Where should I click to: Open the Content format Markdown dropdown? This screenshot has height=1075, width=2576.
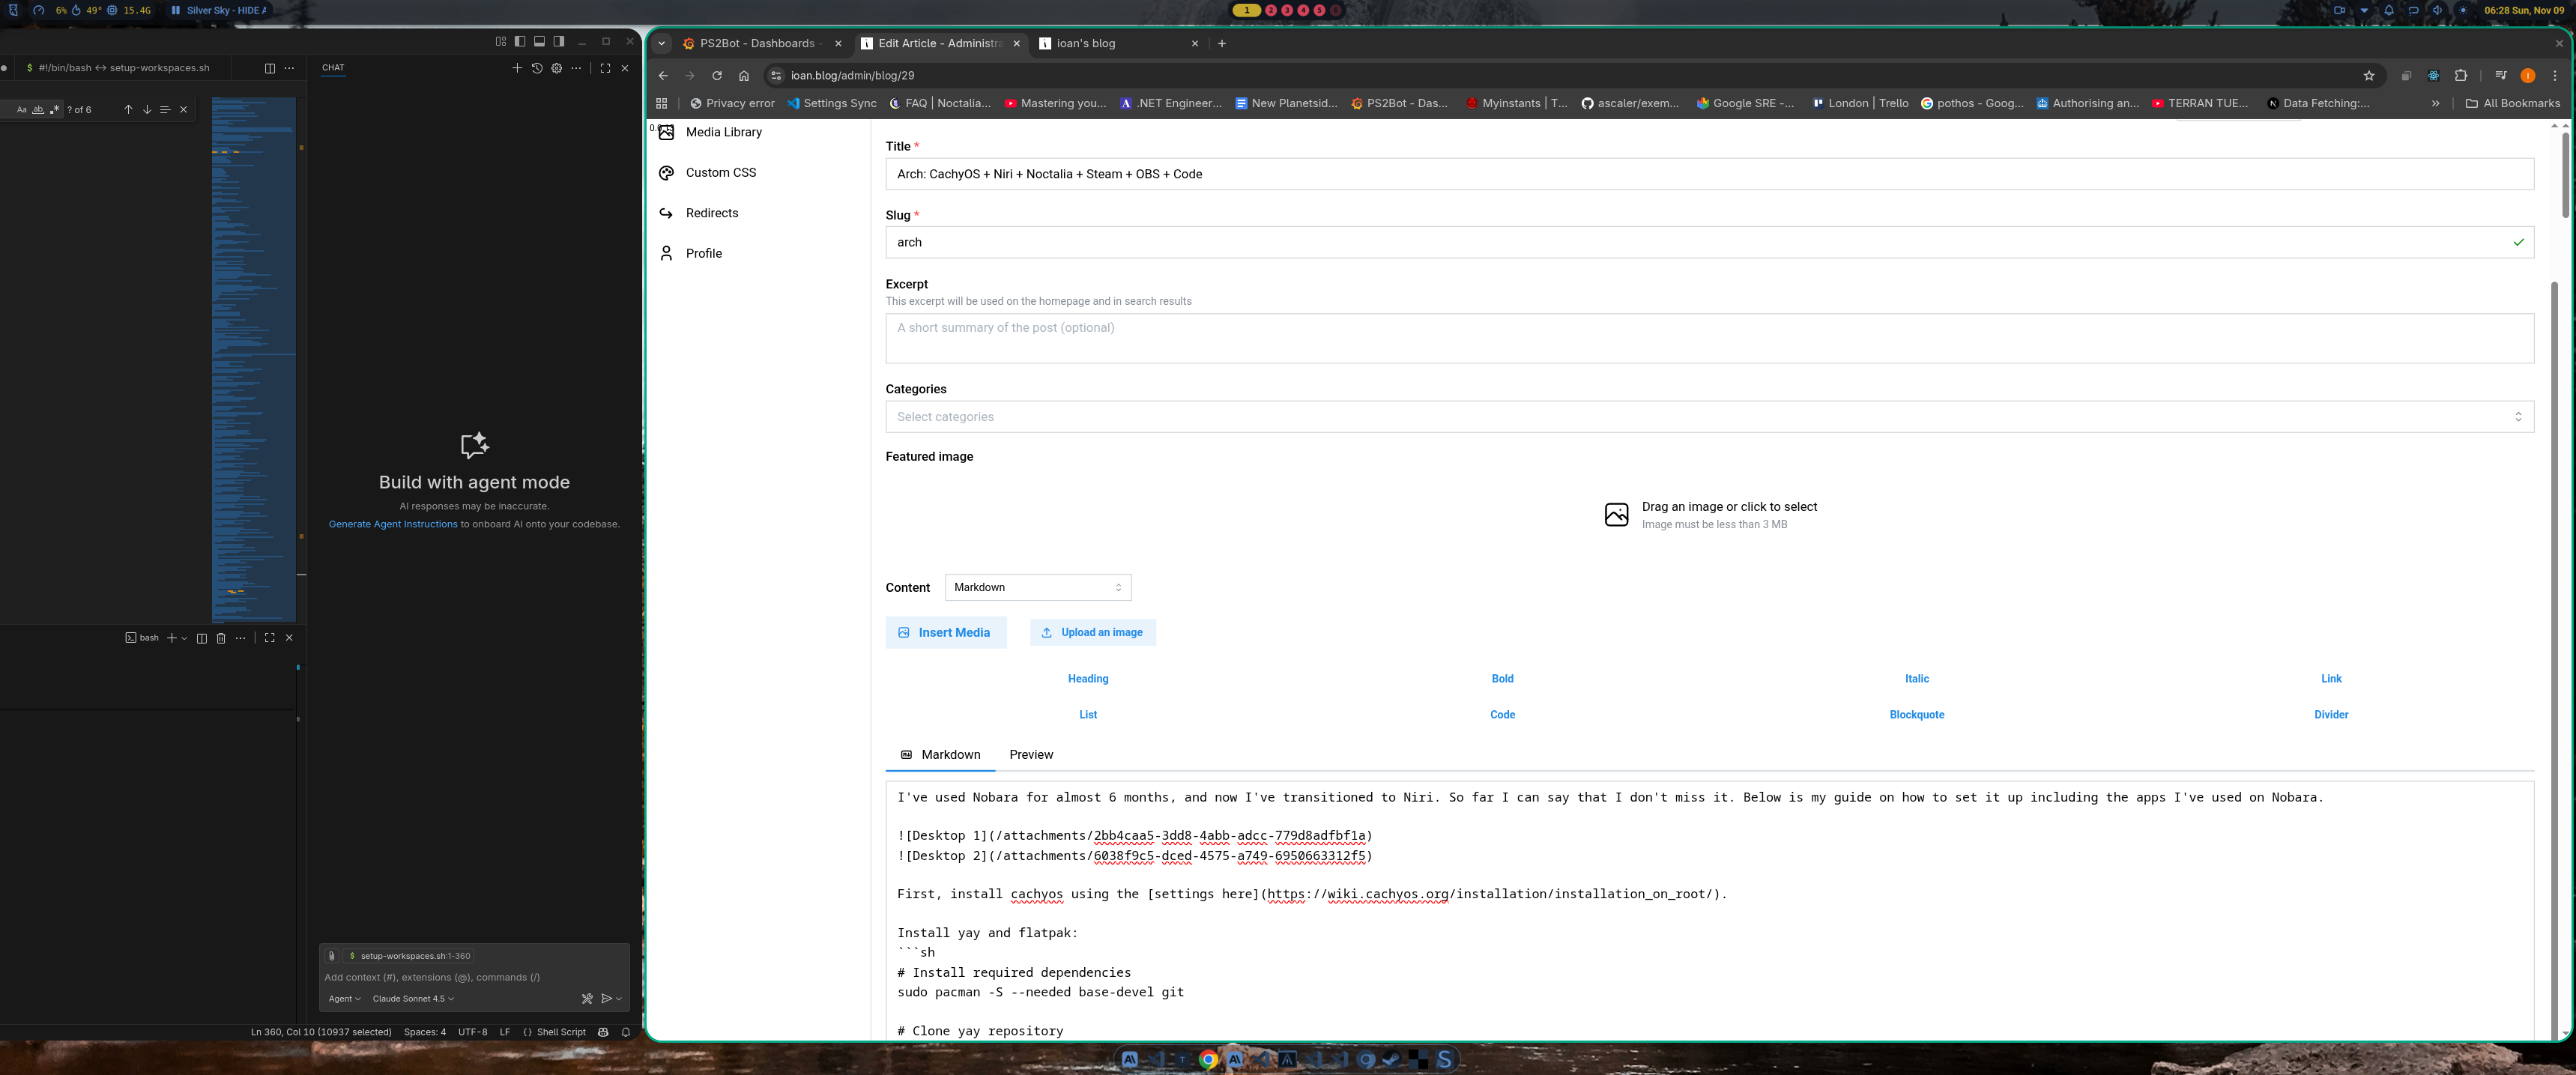coord(1037,588)
